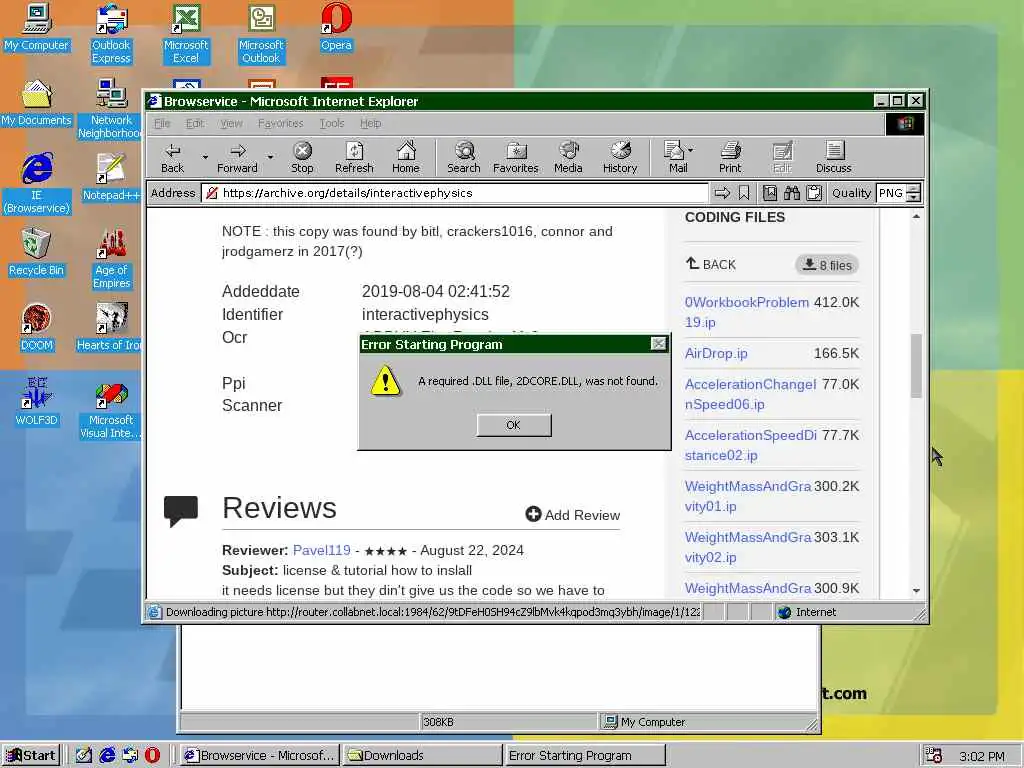Open the AccelerationSpeedDistance02.ip link
This screenshot has height=768, width=1024.
point(750,445)
